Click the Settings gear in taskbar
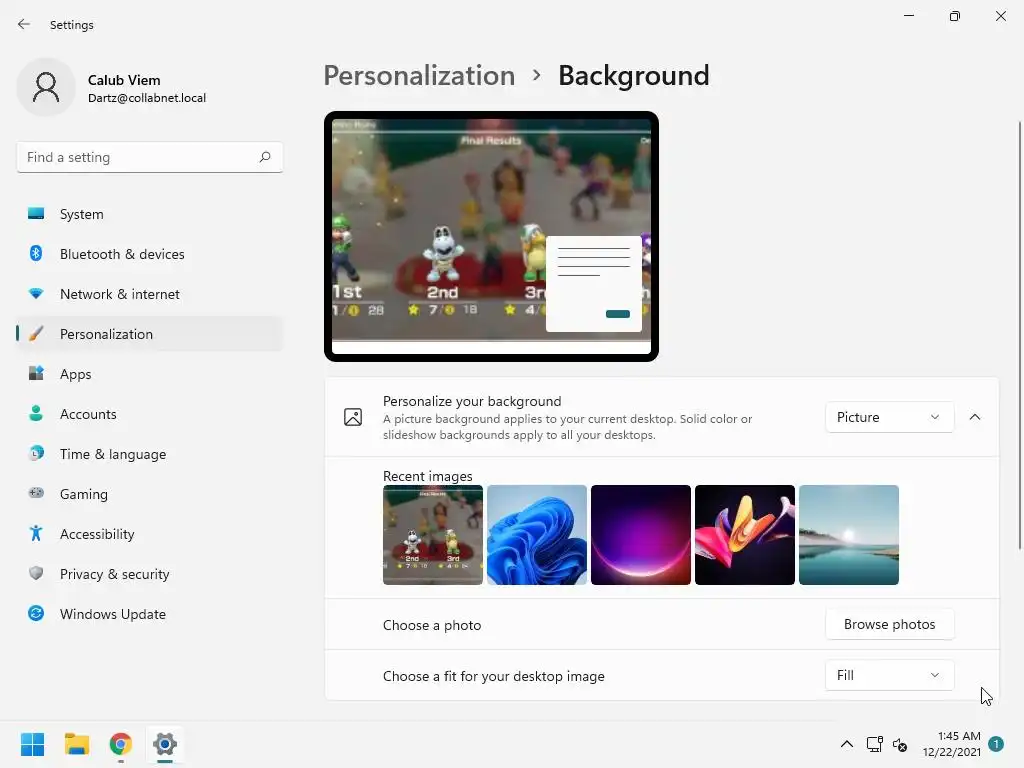 point(165,744)
